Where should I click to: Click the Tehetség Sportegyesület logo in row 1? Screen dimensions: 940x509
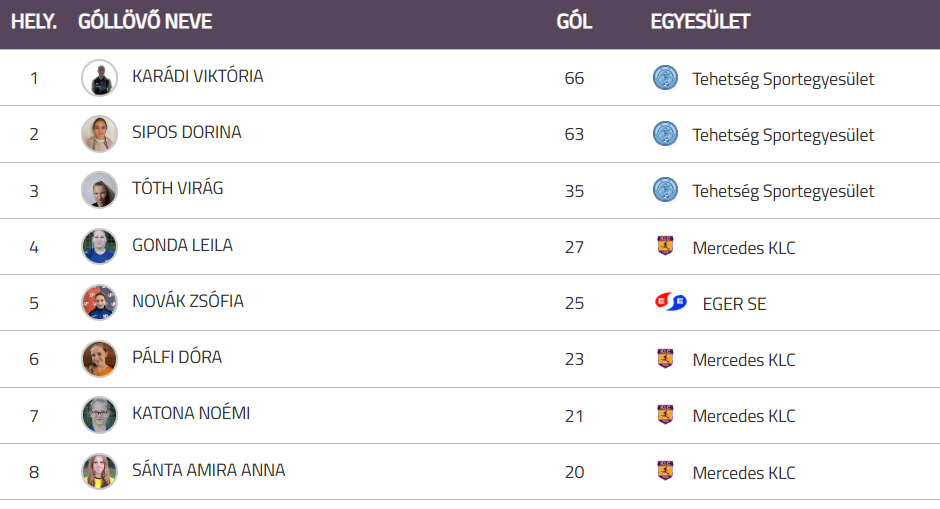pos(665,78)
